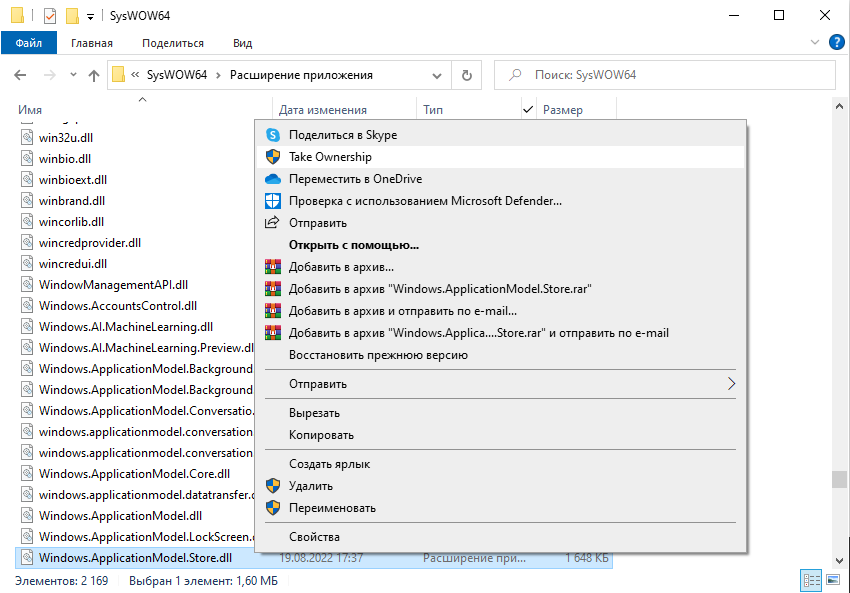Open the Поделиться ribbon tab
This screenshot has width=850, height=593.
pos(173,43)
